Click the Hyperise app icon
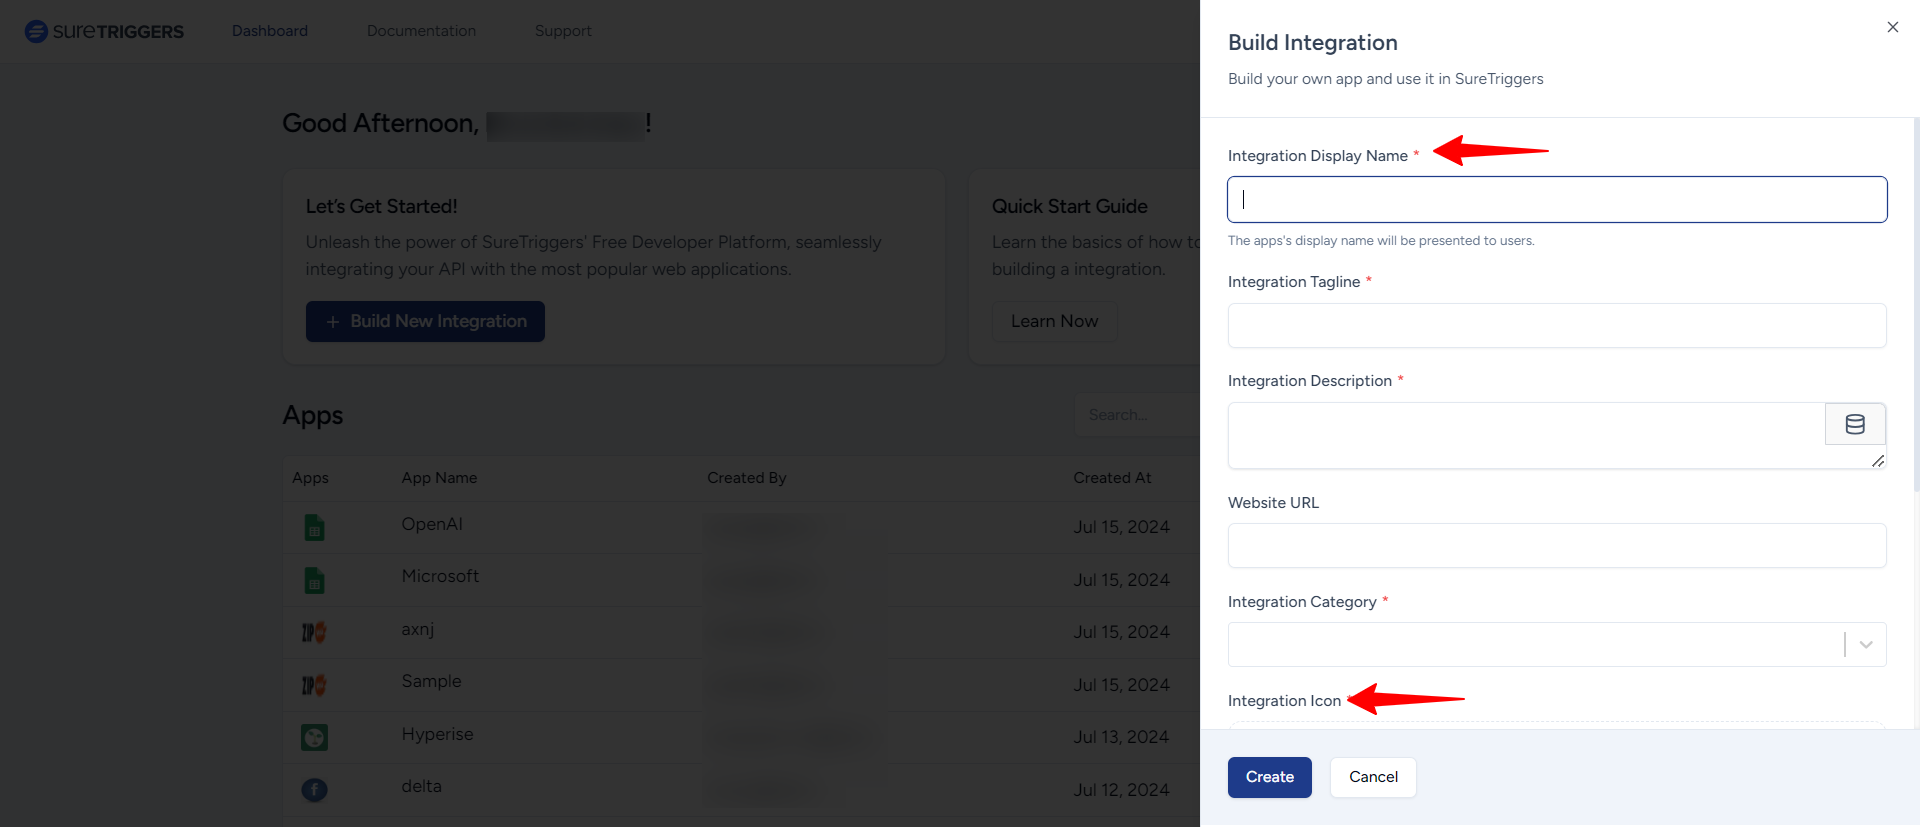The image size is (1920, 827). click(x=314, y=737)
